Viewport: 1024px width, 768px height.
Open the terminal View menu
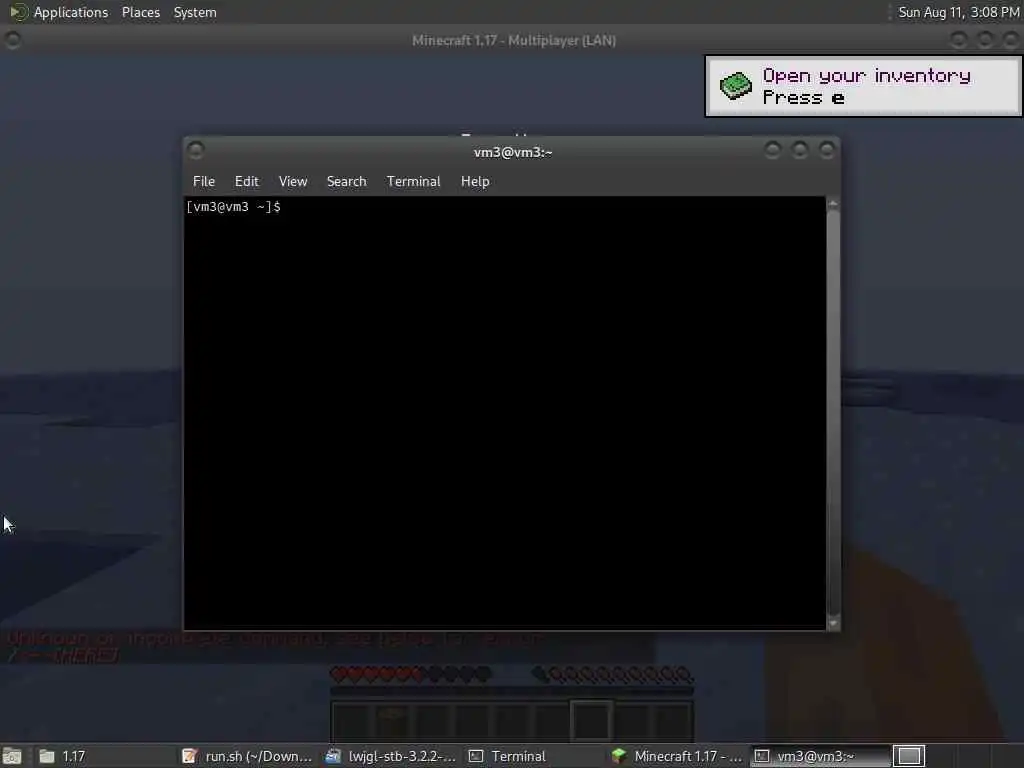click(293, 182)
